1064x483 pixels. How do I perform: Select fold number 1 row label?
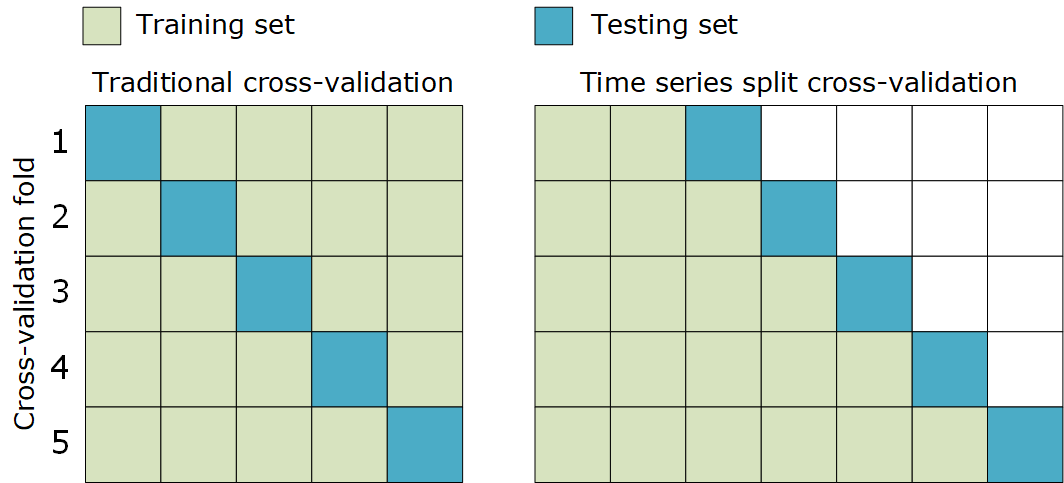[60, 143]
